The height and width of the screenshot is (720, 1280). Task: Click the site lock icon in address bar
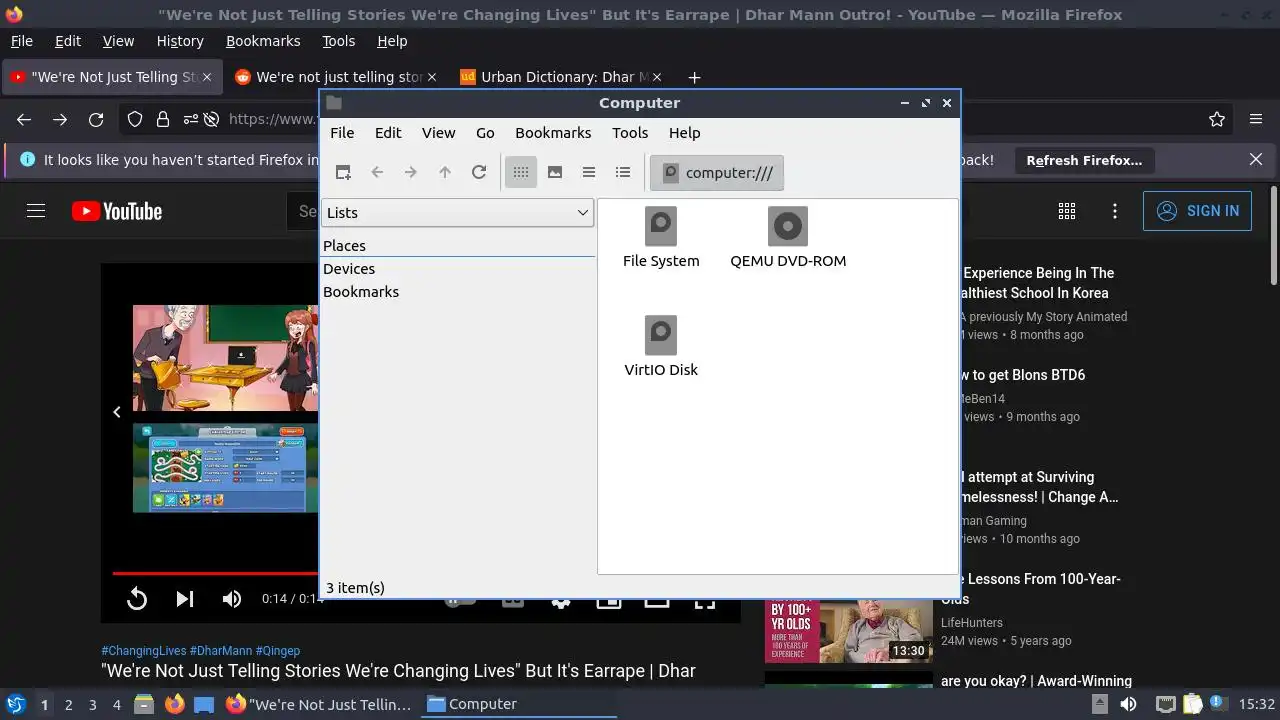[x=163, y=119]
